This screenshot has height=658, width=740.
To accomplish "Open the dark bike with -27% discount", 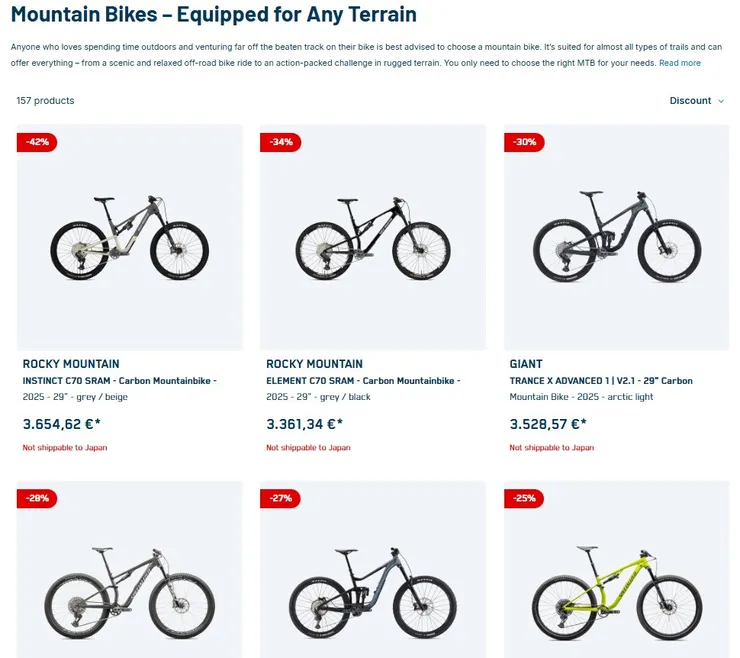I will [x=373, y=595].
